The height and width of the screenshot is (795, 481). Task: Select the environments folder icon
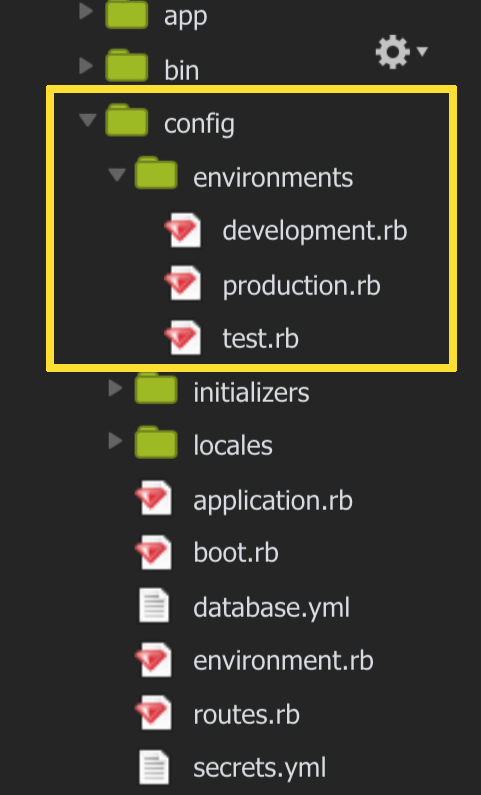tap(156, 173)
